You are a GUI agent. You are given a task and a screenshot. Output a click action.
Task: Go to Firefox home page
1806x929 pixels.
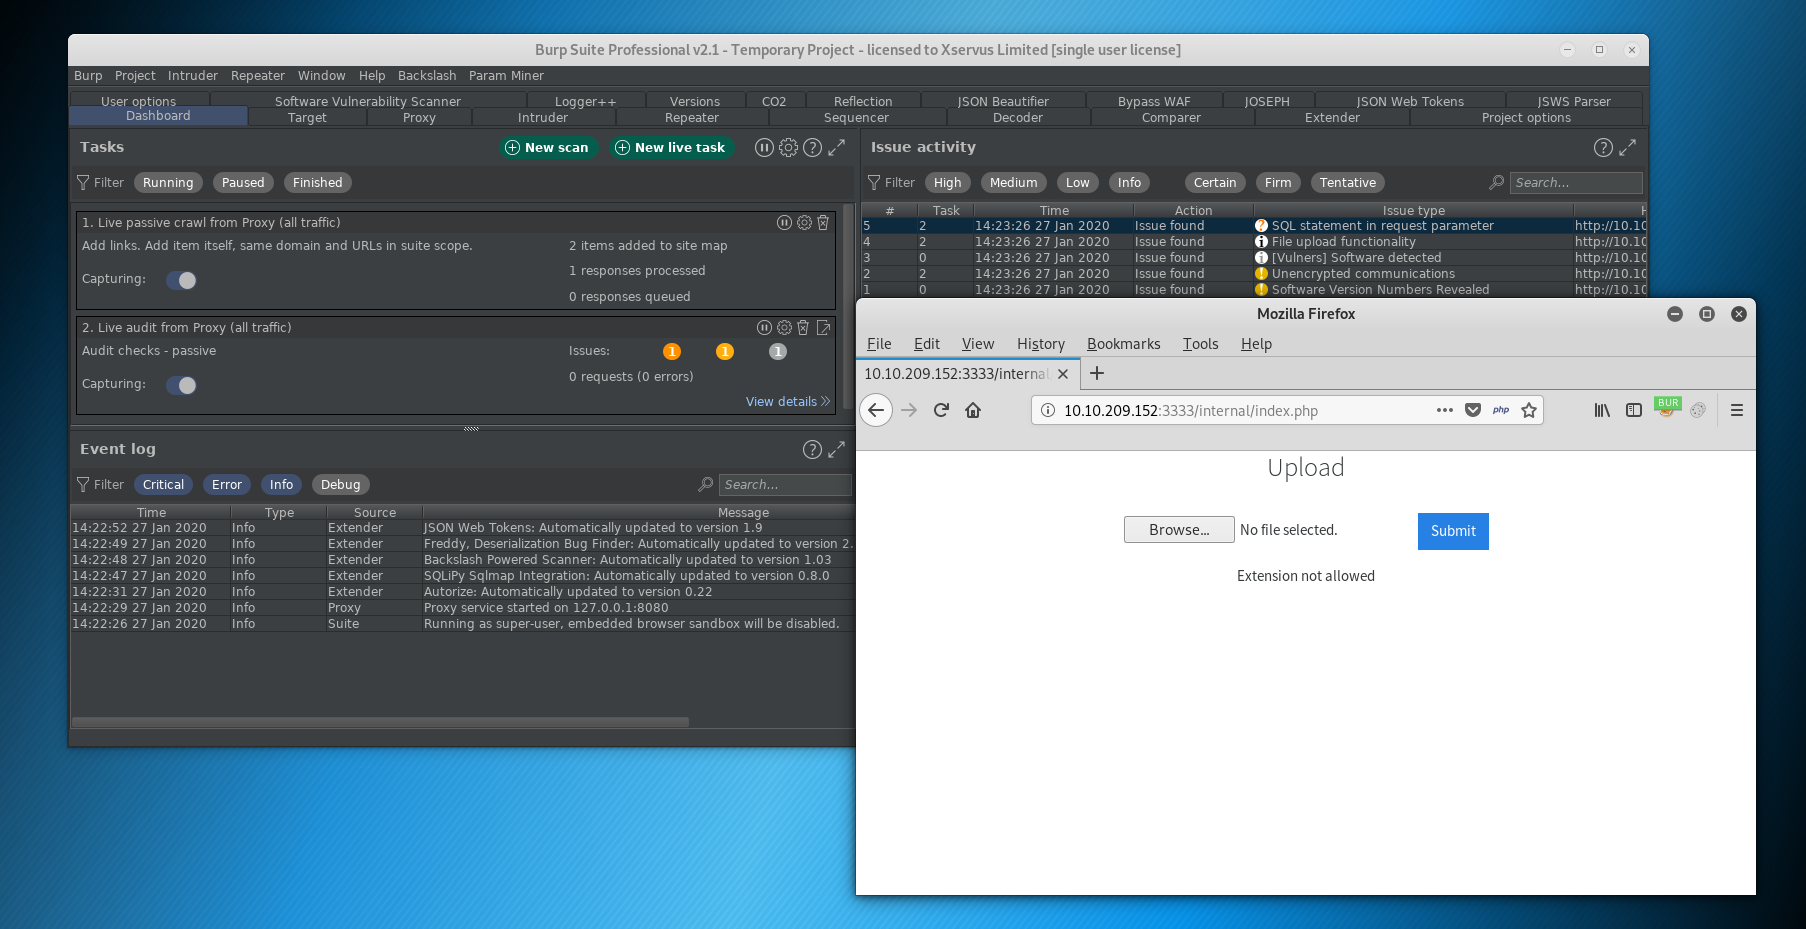pyautogui.click(x=973, y=410)
